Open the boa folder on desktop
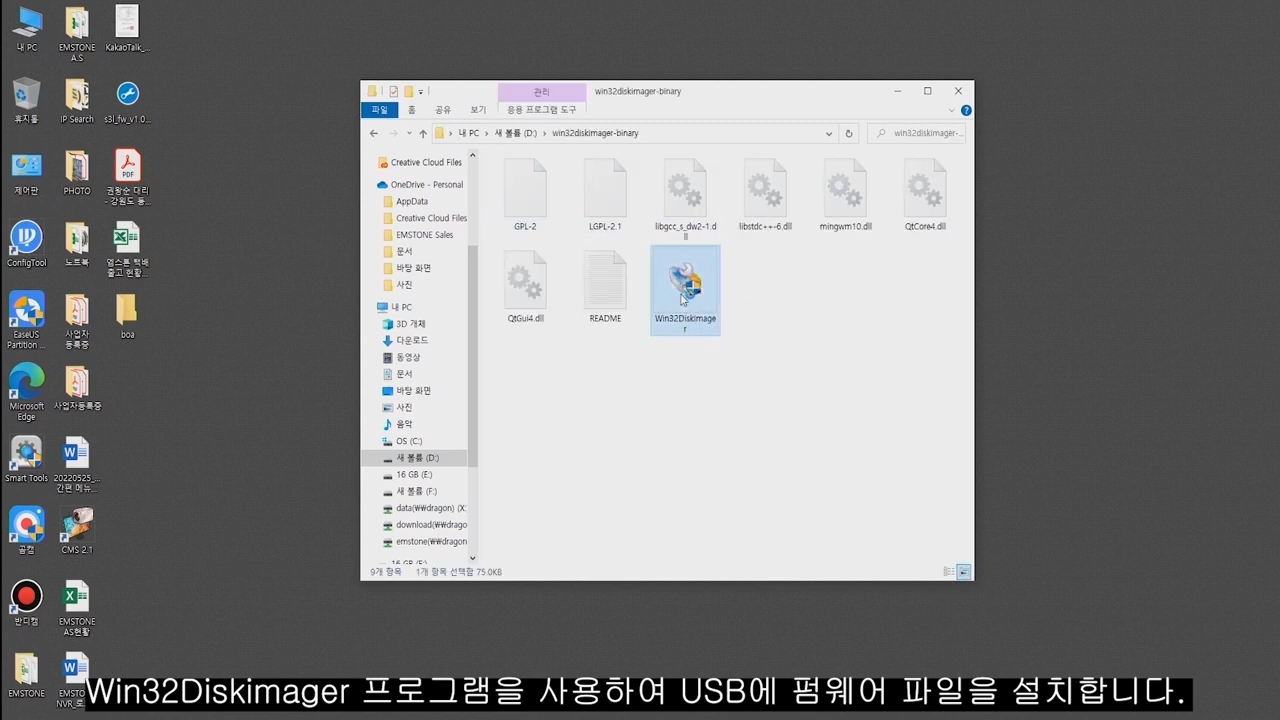Screen dimensions: 1280x720 [x=127, y=317]
